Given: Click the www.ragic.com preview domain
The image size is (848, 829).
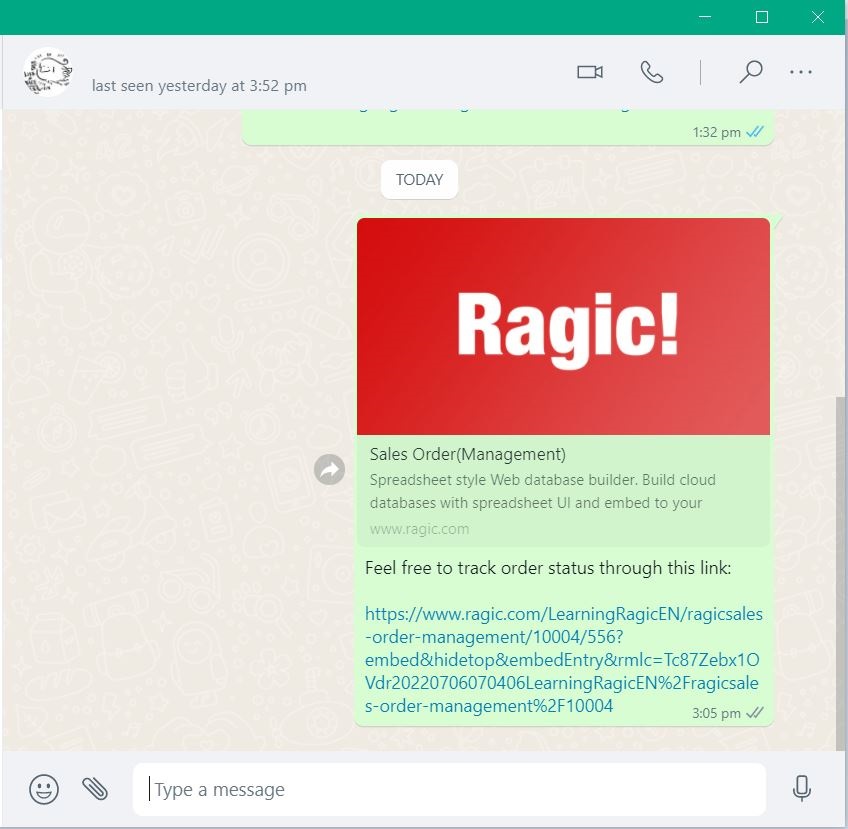Looking at the screenshot, I should click(419, 529).
